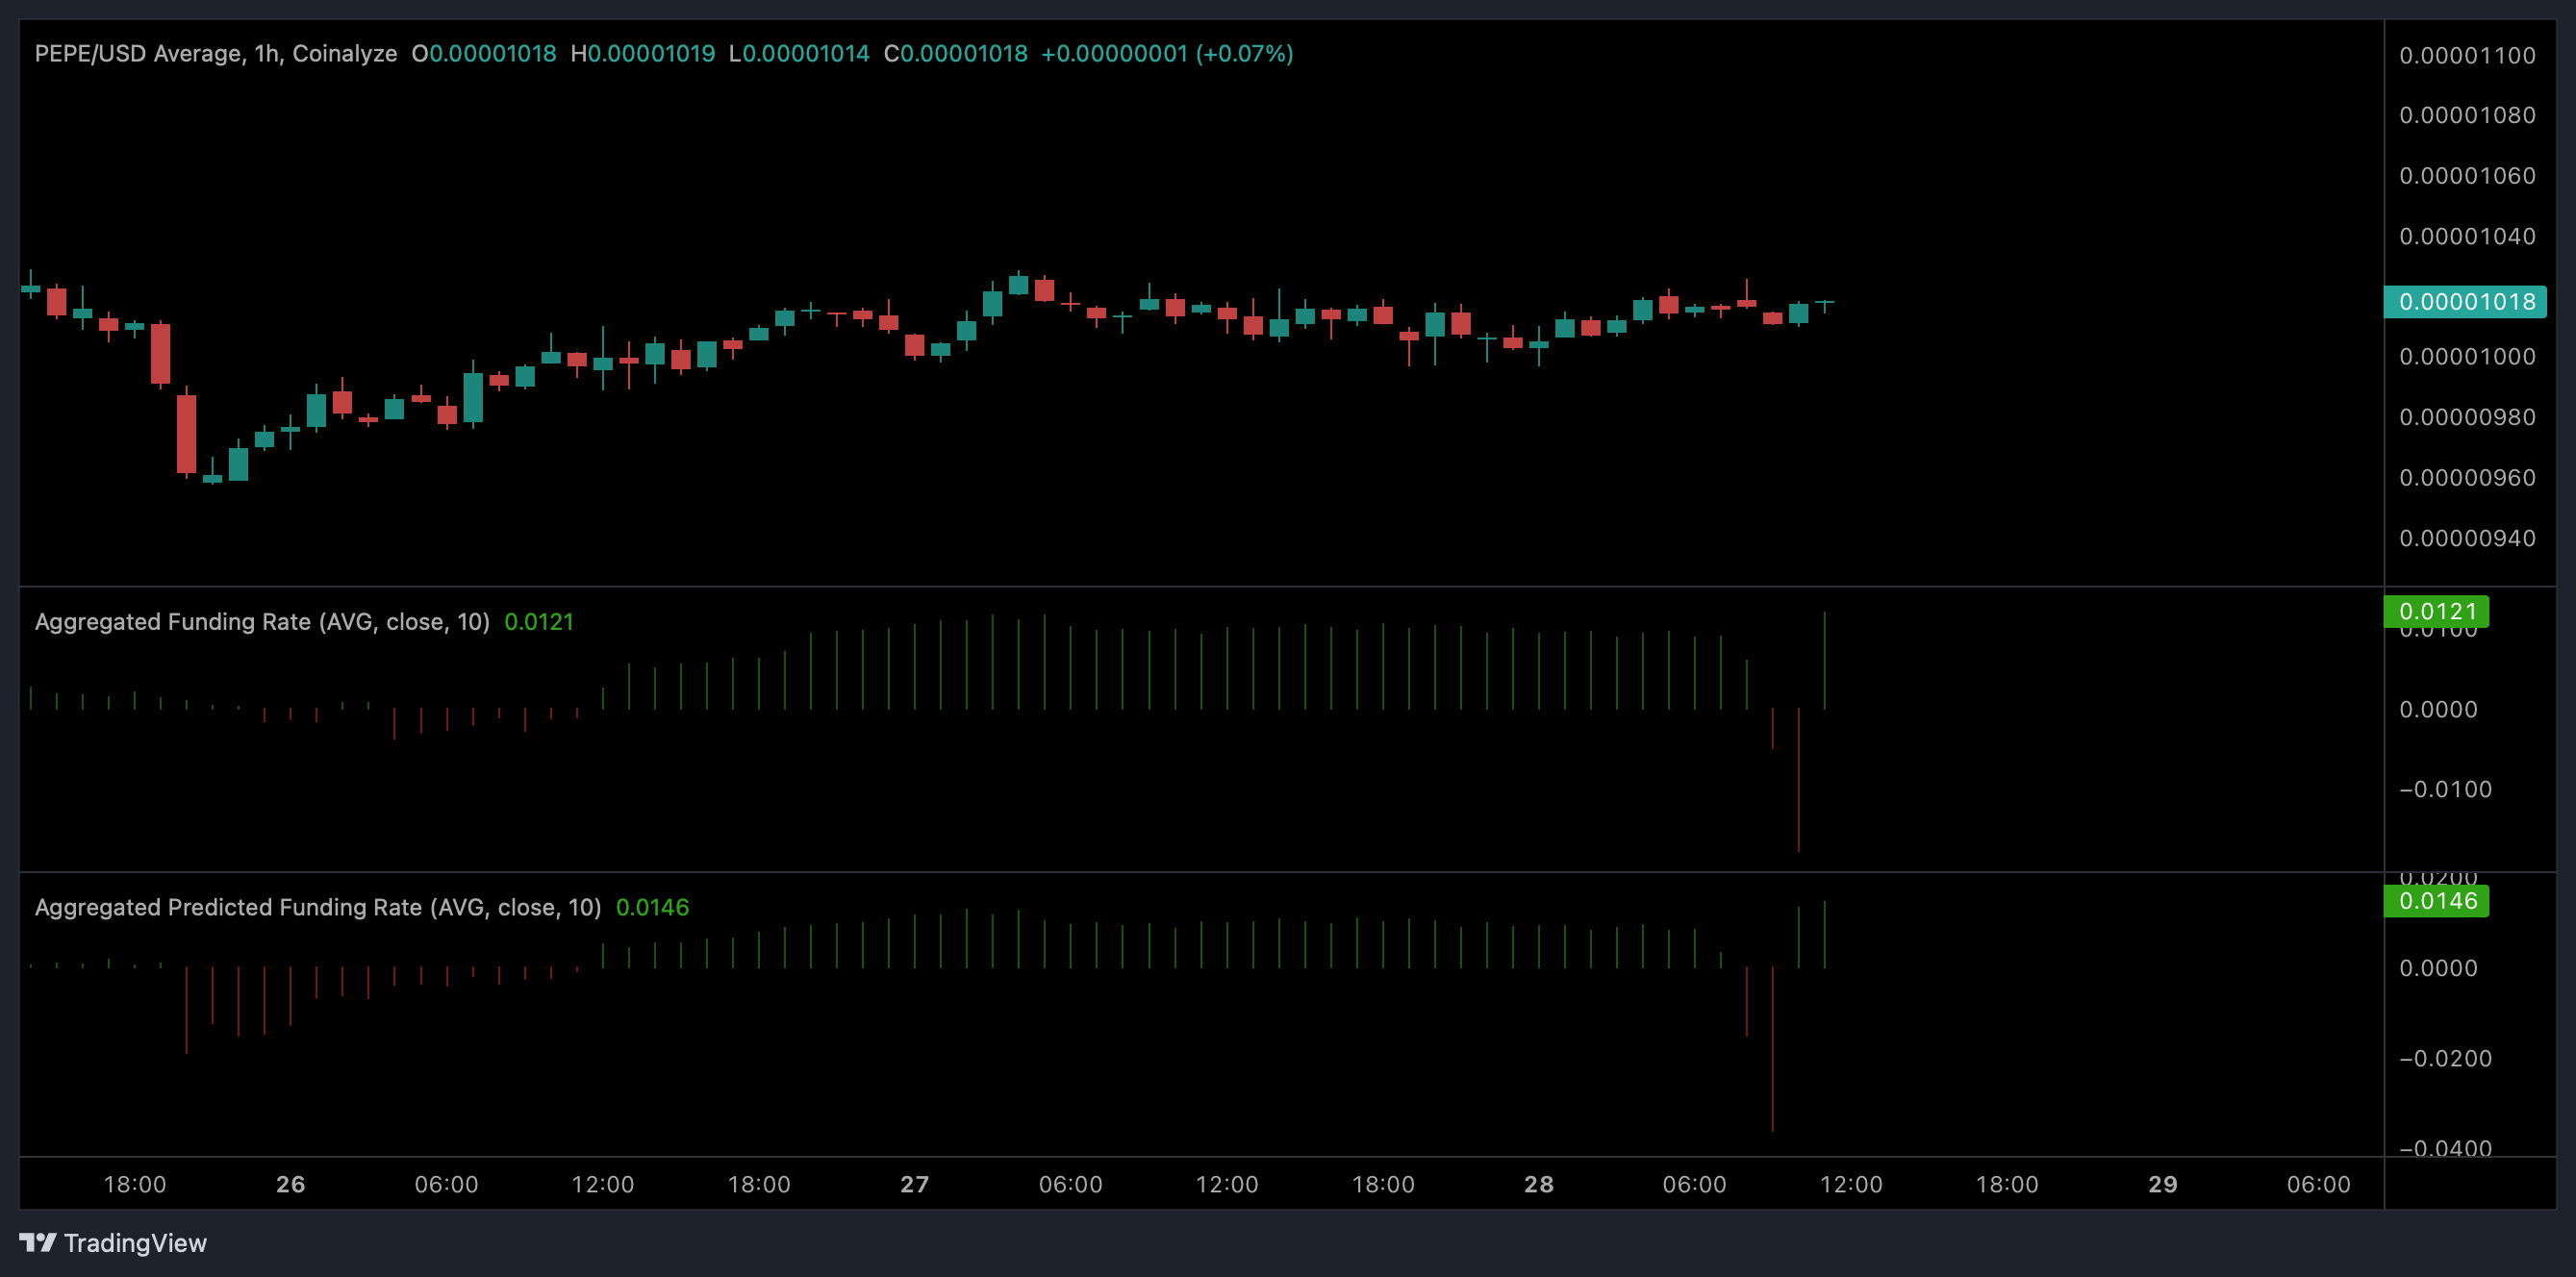Select the Aggregated Funding Rate indicator label
The image size is (2576, 1277).
pos(262,621)
